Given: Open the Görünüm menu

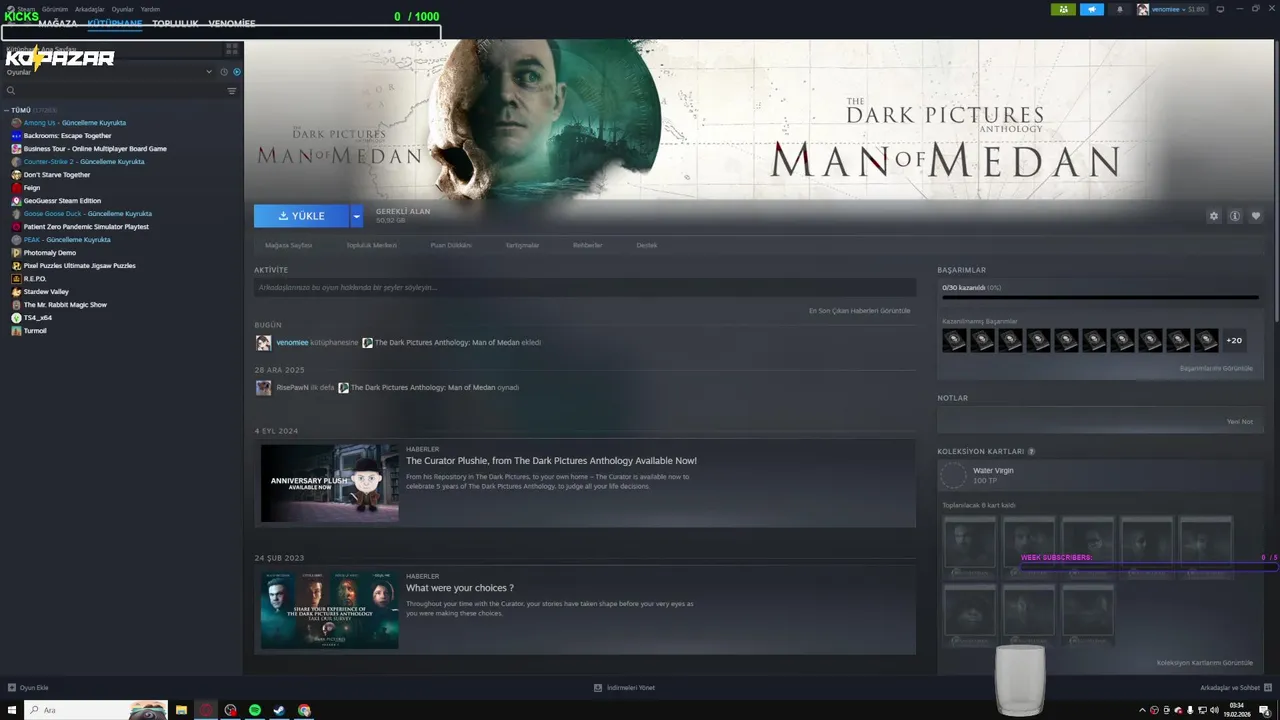Looking at the screenshot, I should (54, 9).
